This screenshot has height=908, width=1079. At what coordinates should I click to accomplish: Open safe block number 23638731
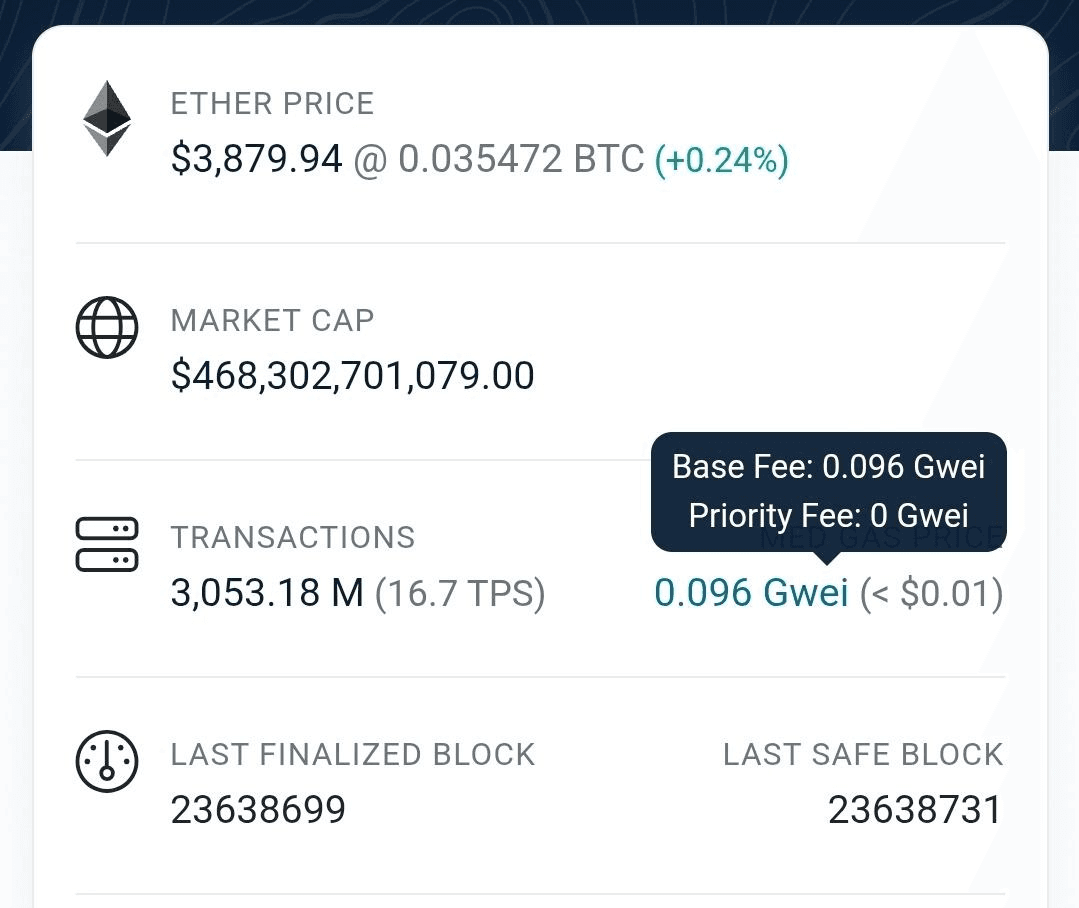point(914,810)
